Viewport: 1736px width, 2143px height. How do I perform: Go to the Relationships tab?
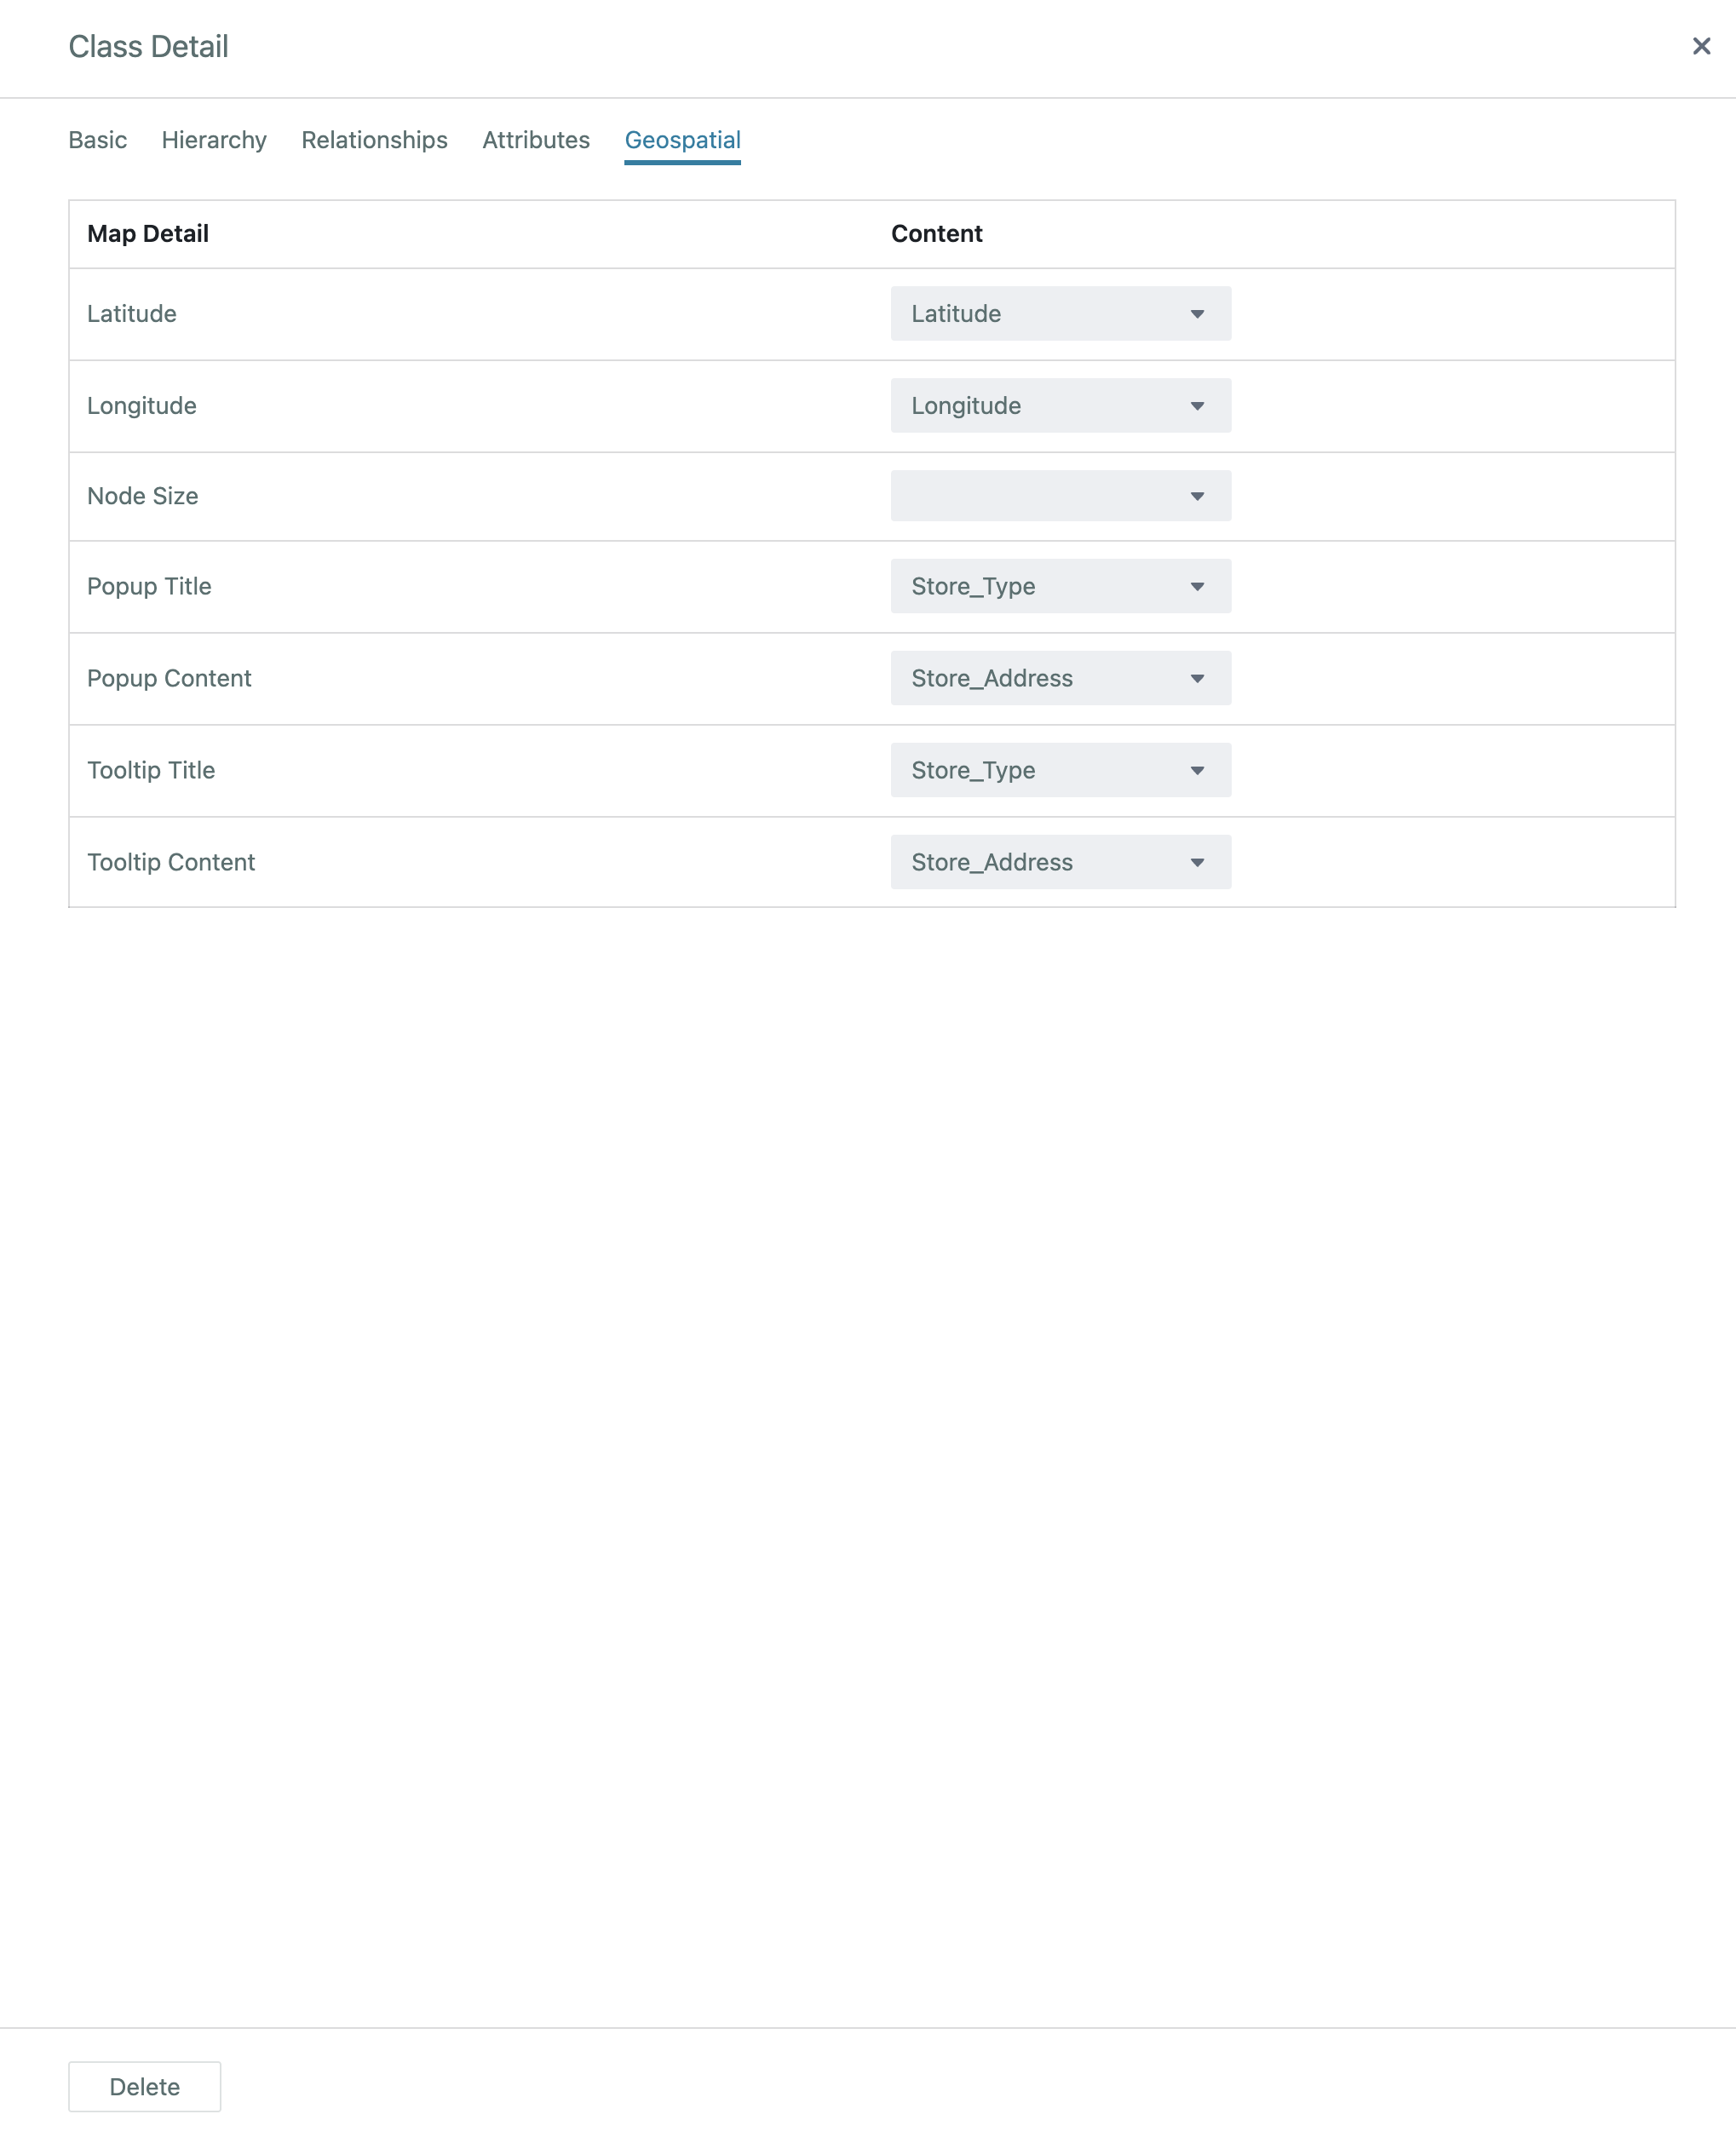point(374,140)
